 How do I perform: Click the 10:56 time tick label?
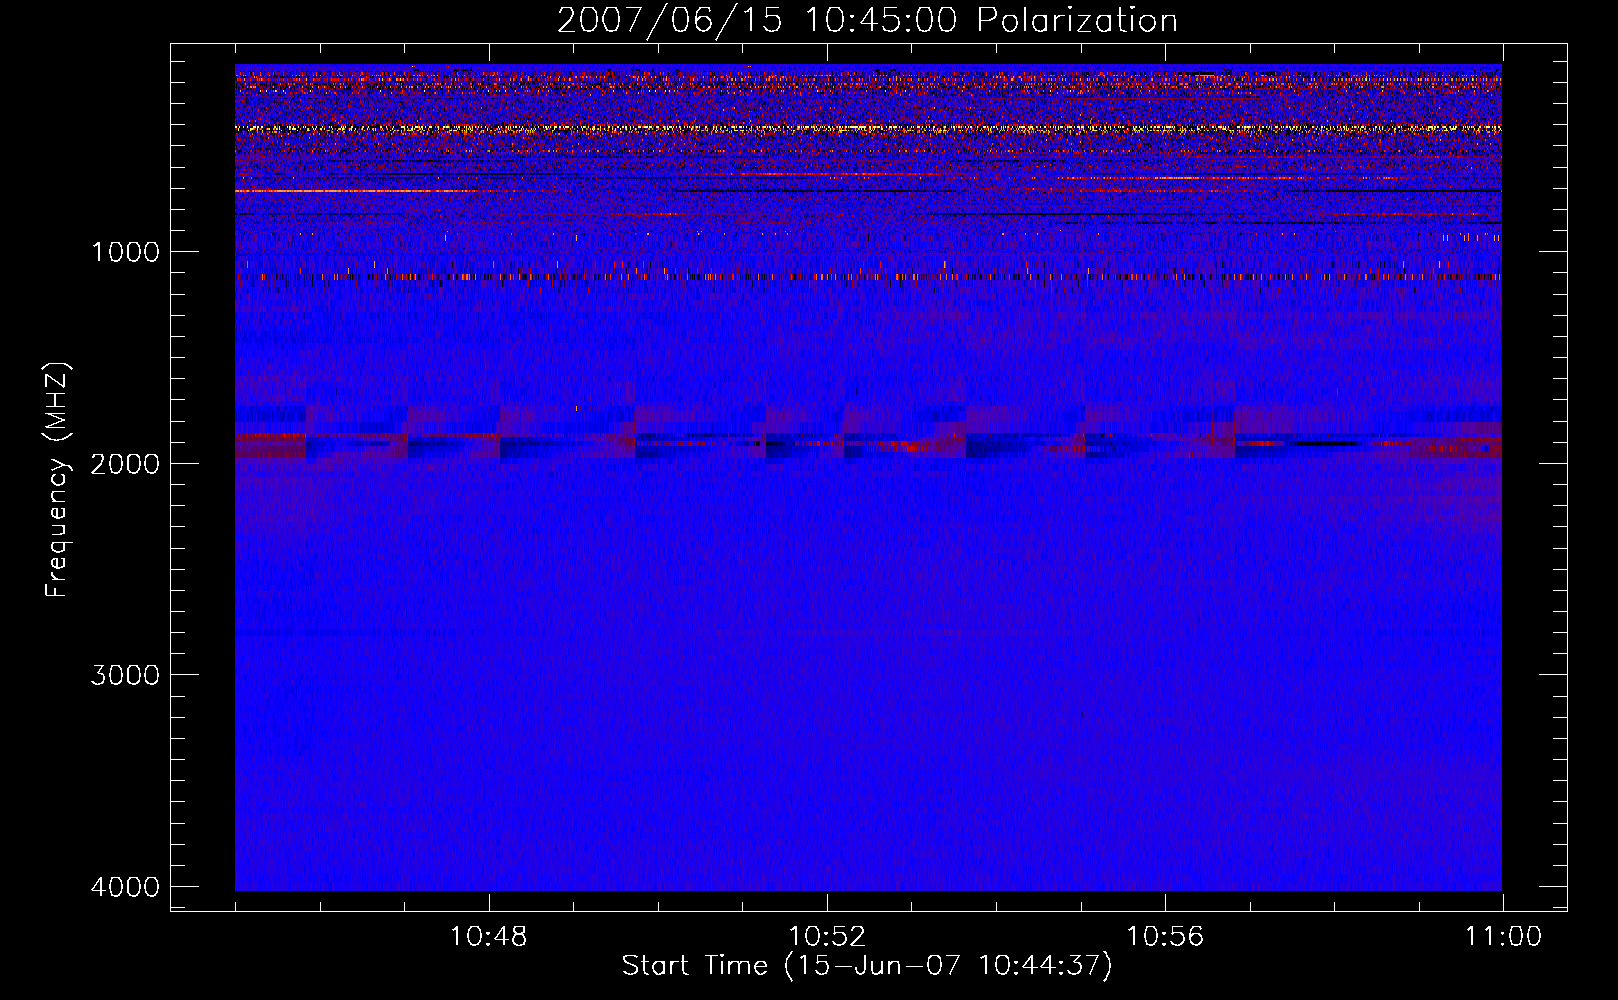tap(1165, 937)
